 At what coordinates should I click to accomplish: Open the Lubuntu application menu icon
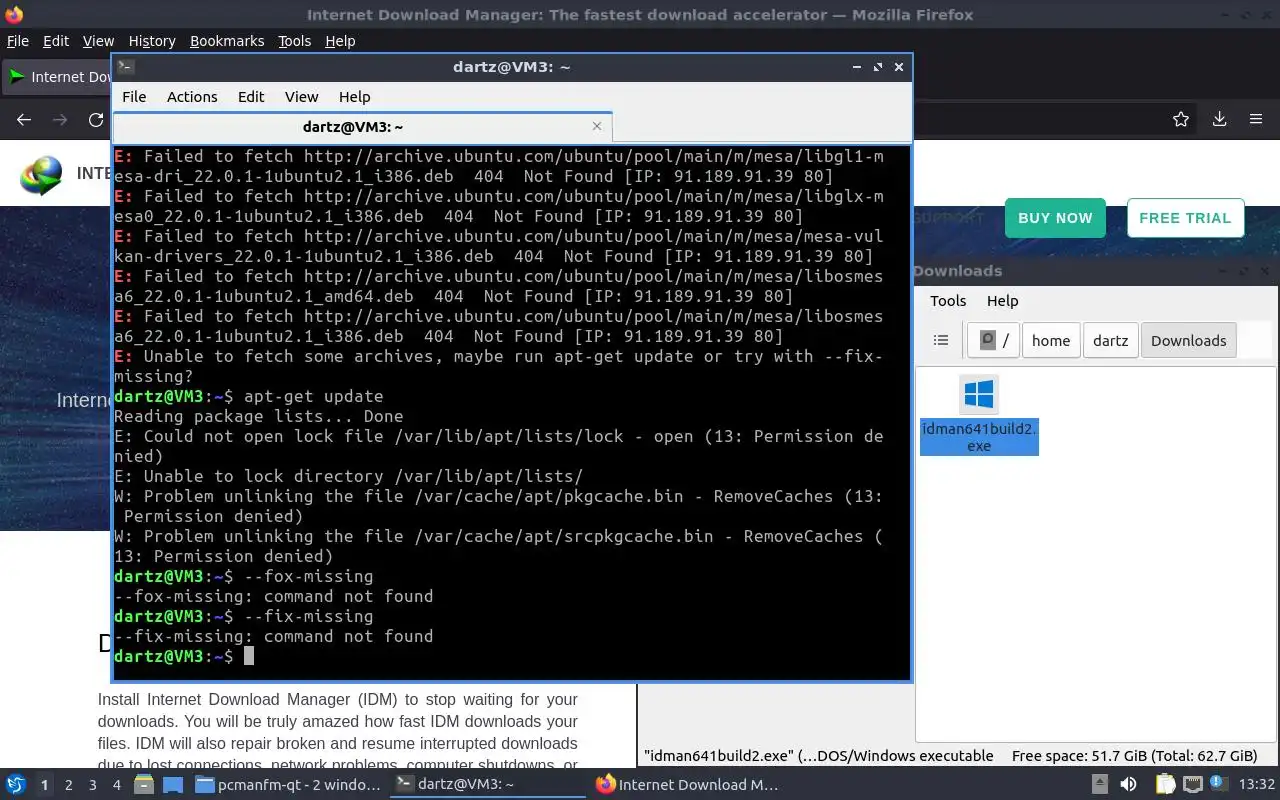coord(15,784)
